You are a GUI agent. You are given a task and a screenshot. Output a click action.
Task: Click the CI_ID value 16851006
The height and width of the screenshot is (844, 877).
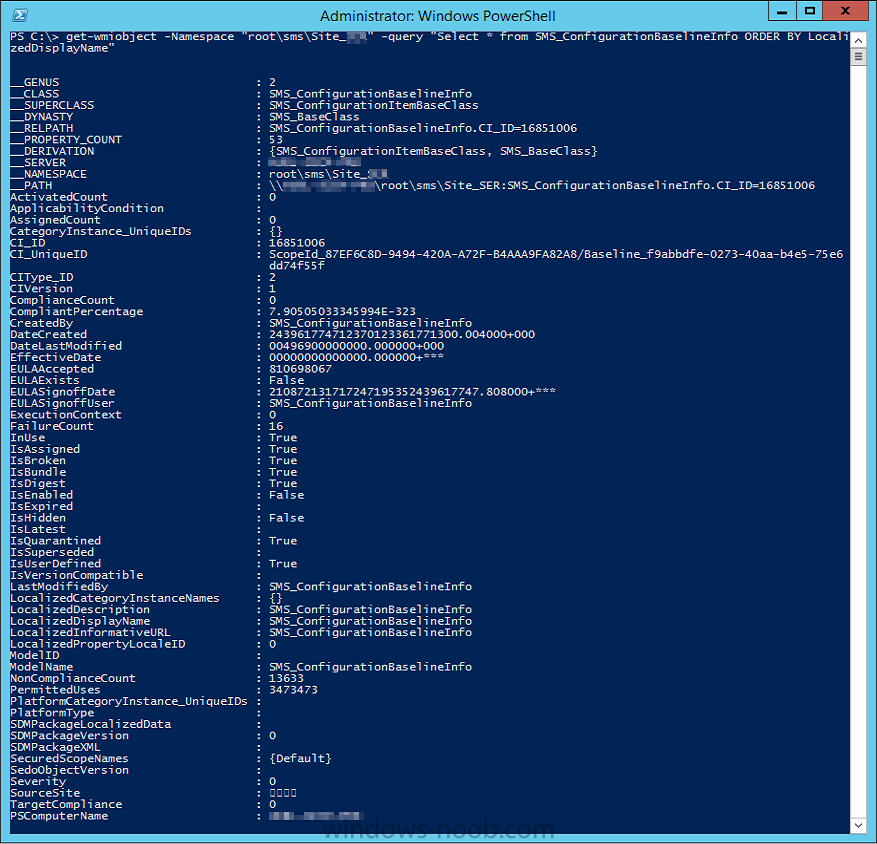coord(297,243)
